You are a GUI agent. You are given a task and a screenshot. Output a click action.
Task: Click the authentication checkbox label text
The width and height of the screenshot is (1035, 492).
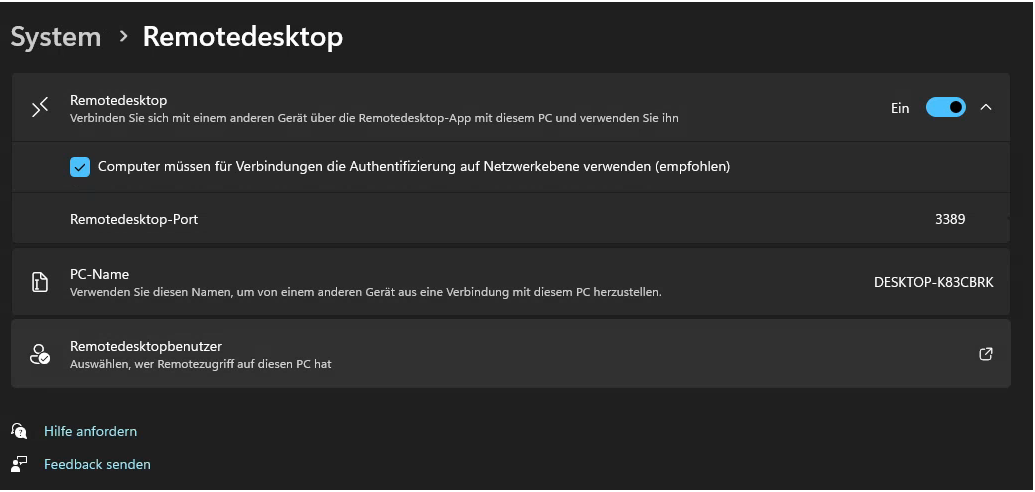pos(414,167)
